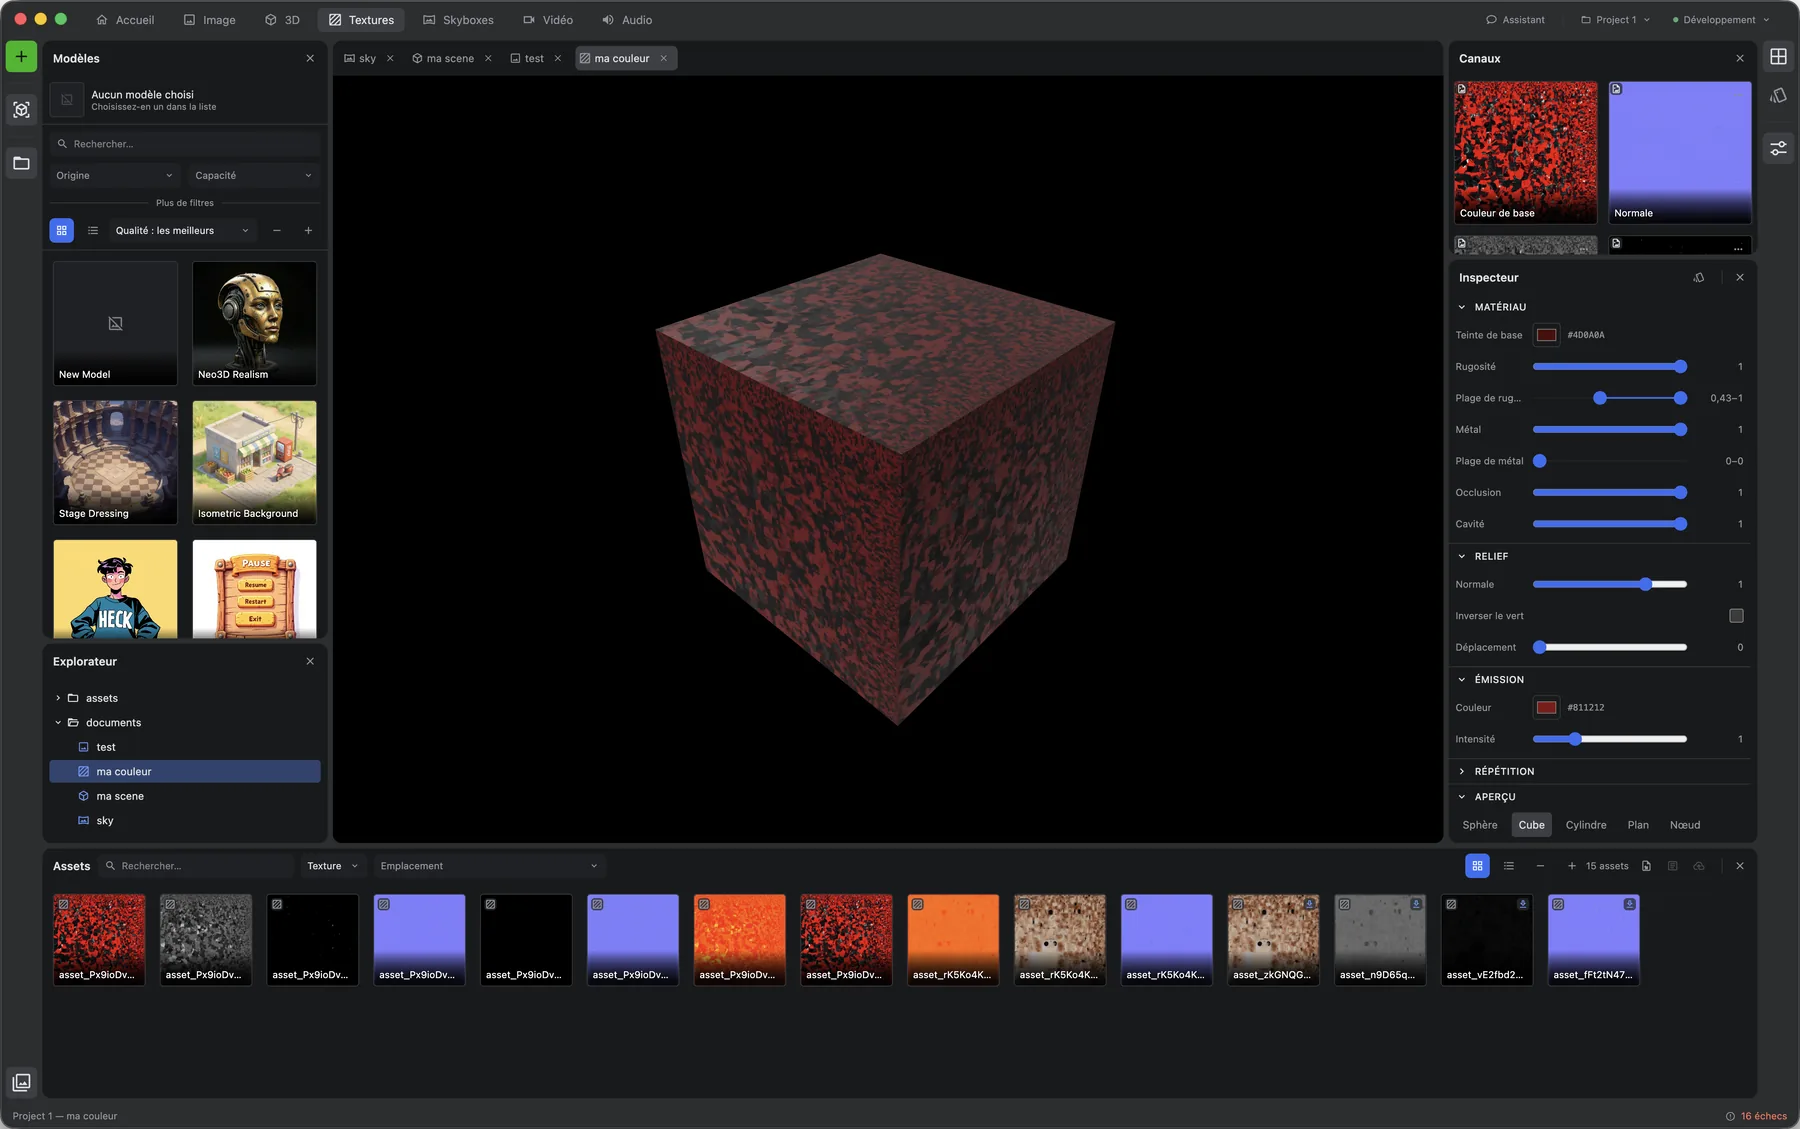The width and height of the screenshot is (1800, 1129).
Task: Toggle the Inverser le vert checkbox
Action: pos(1736,616)
